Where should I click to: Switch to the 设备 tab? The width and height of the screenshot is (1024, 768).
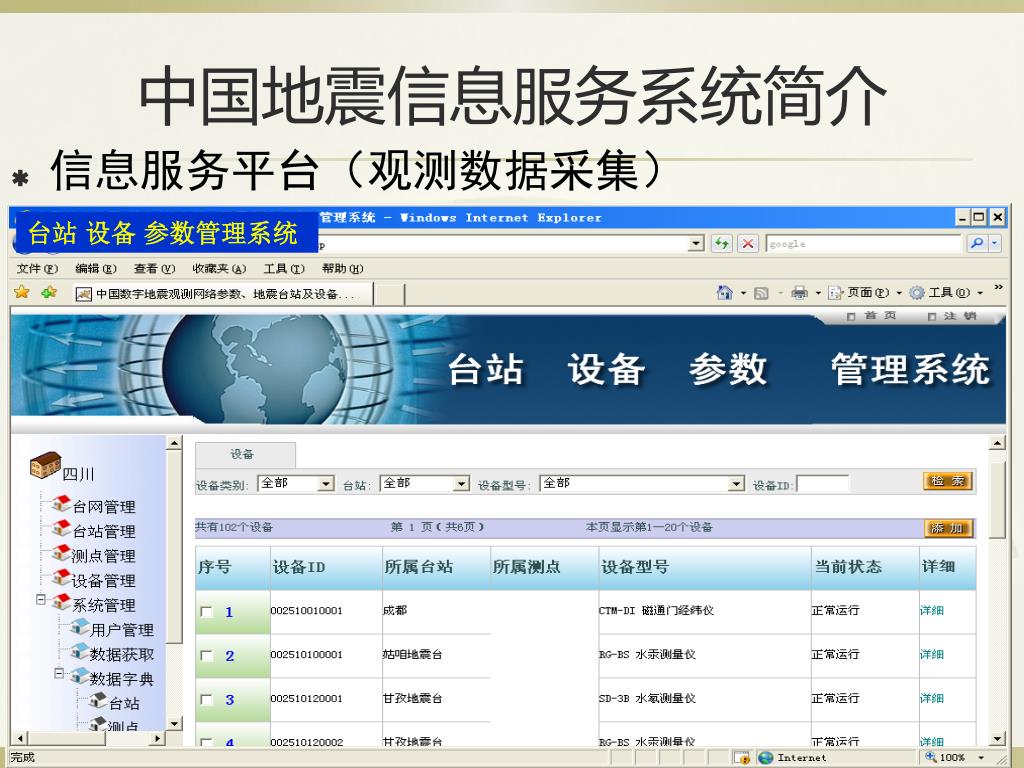pyautogui.click(x=245, y=455)
